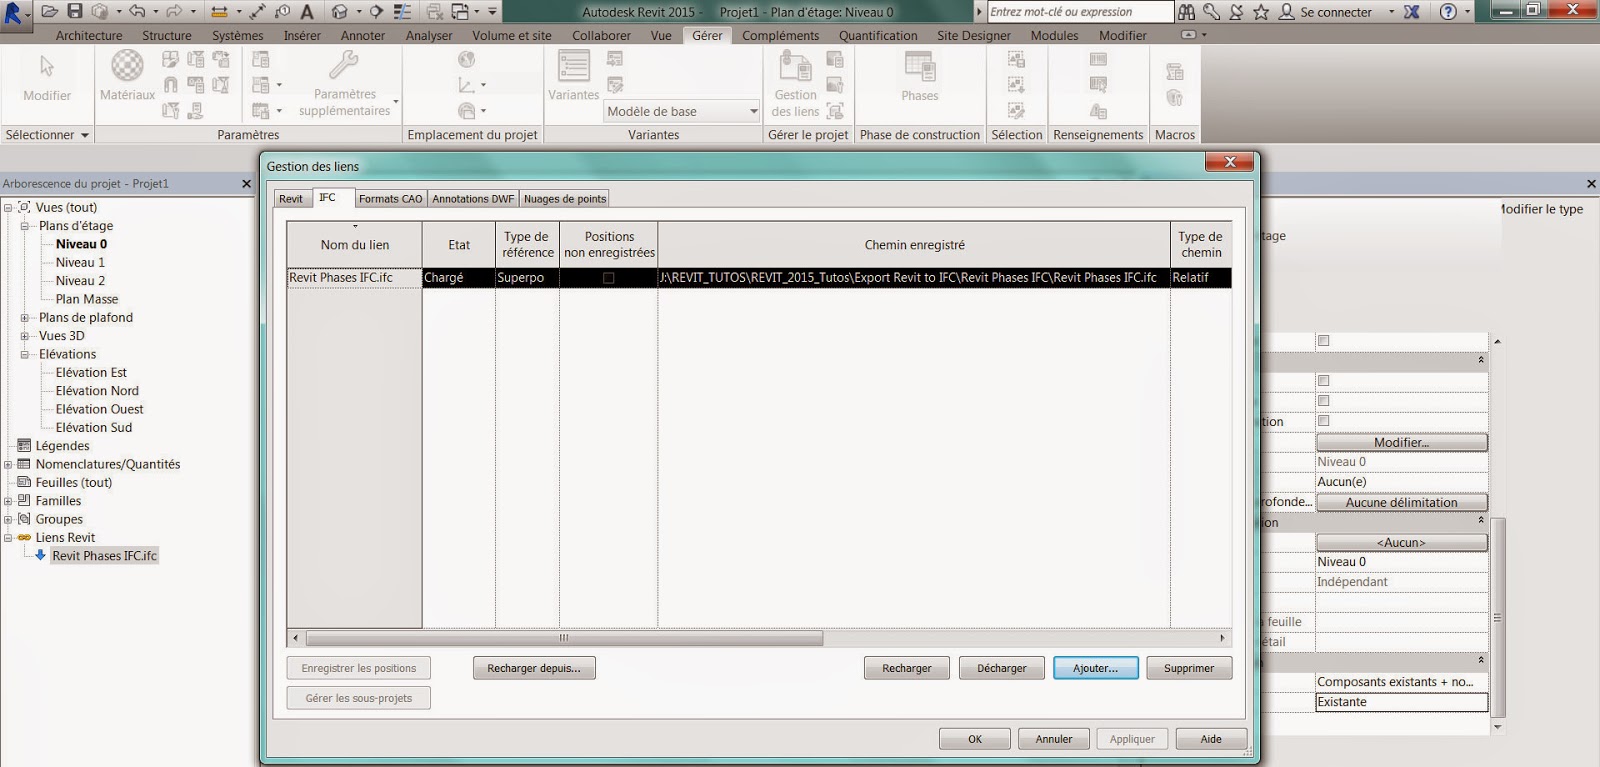Click the Redo arrow icon
This screenshot has width=1600, height=767.
pos(174,12)
